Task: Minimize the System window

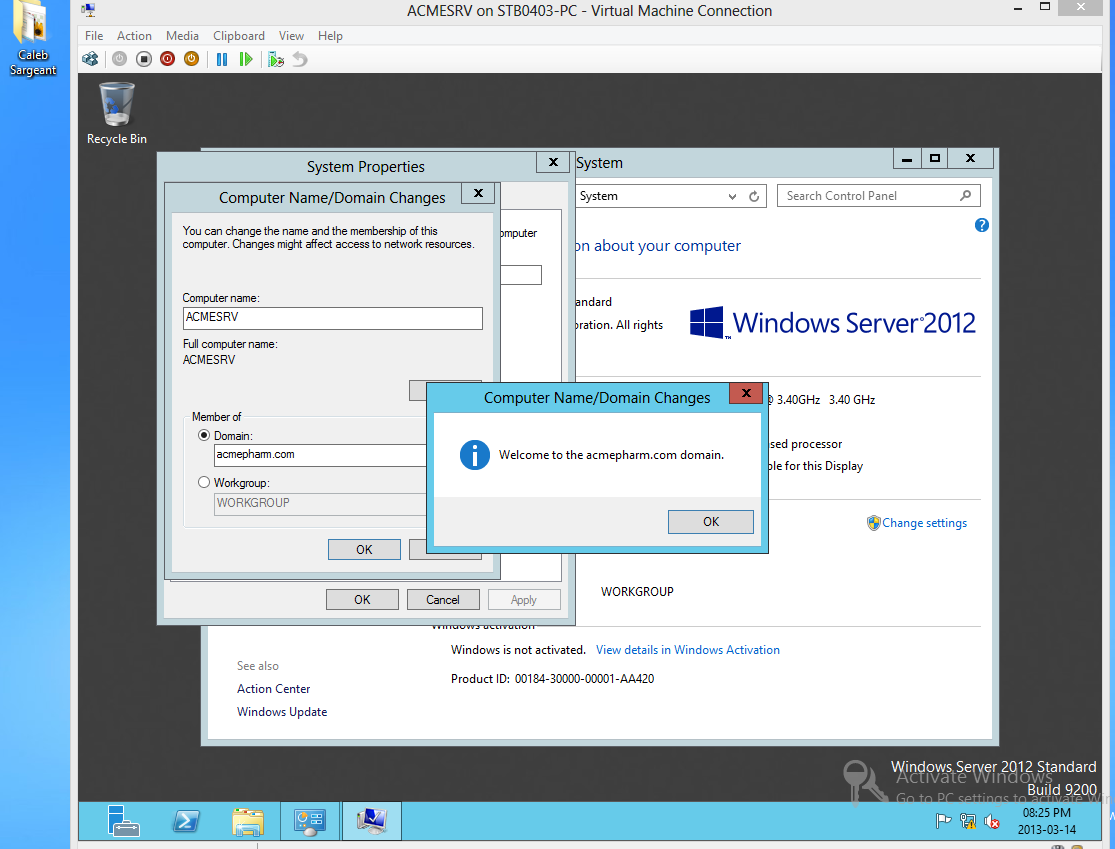Action: click(x=907, y=159)
